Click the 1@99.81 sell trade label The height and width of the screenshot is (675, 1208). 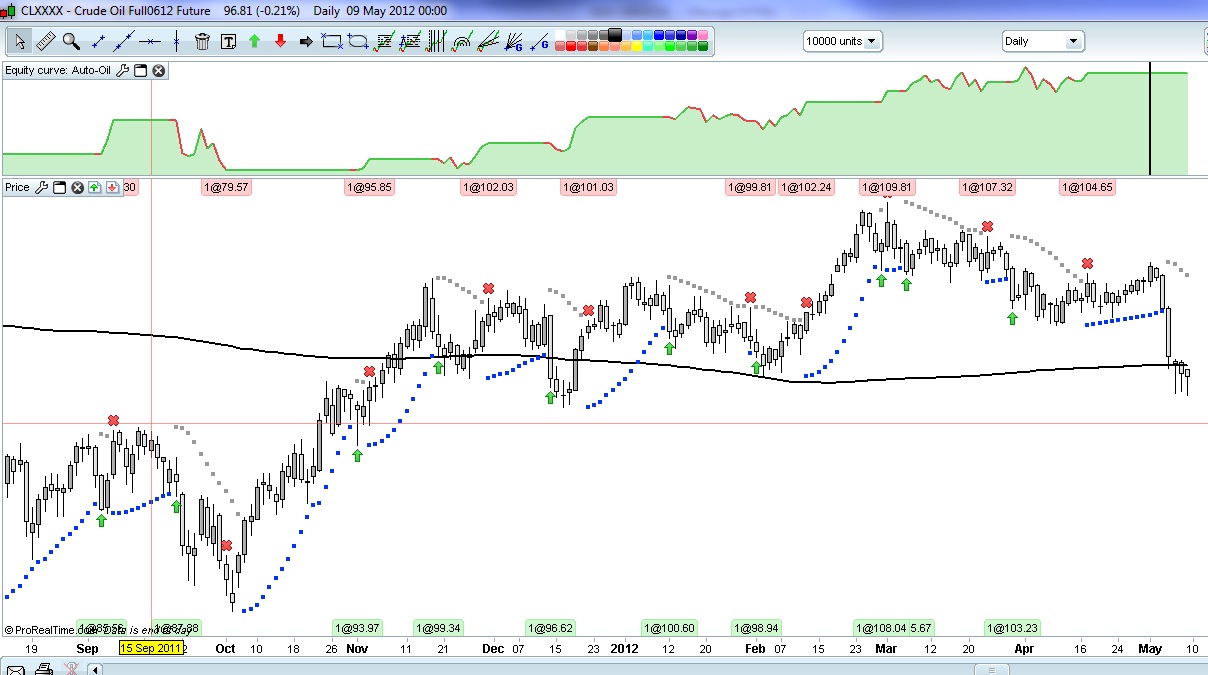click(x=750, y=187)
